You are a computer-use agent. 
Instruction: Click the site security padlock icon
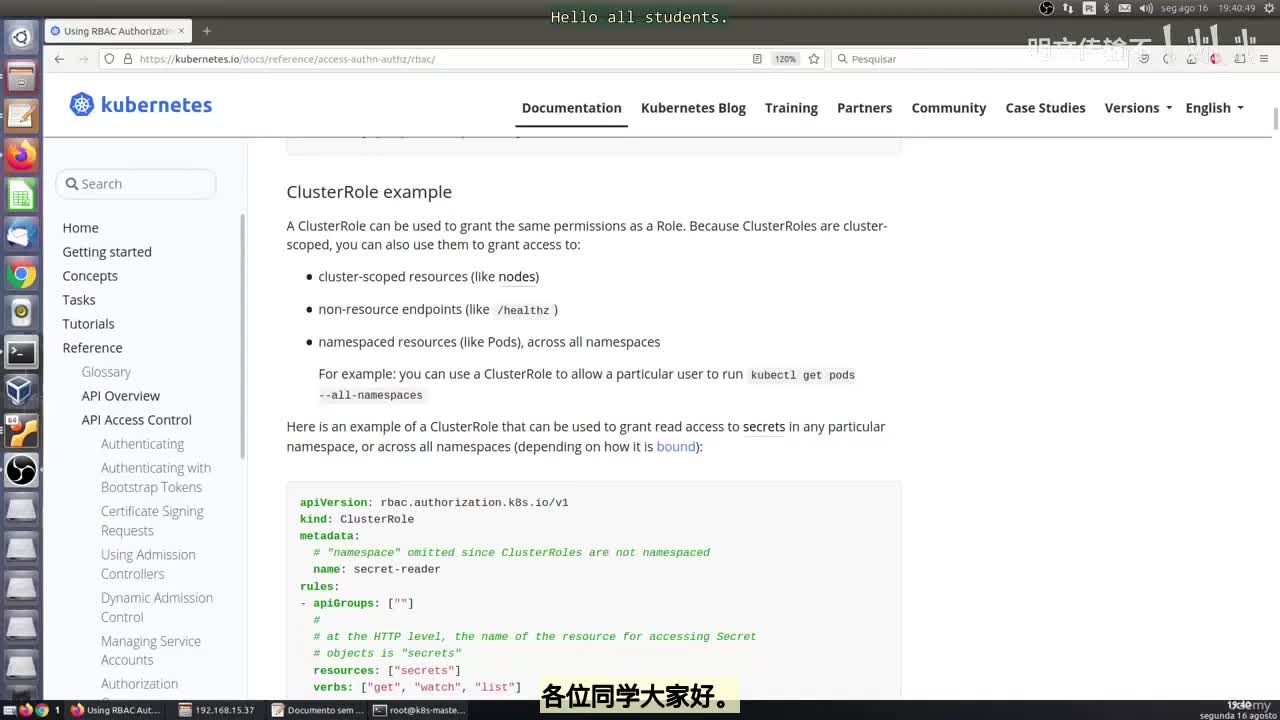(x=128, y=59)
